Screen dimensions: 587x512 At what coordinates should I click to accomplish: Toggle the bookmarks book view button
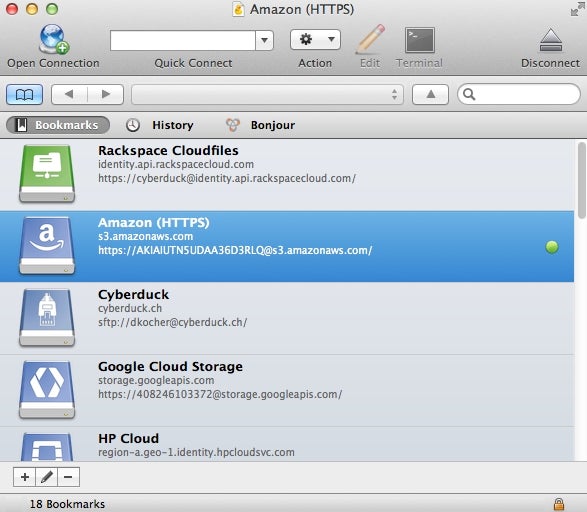pyautogui.click(x=24, y=94)
